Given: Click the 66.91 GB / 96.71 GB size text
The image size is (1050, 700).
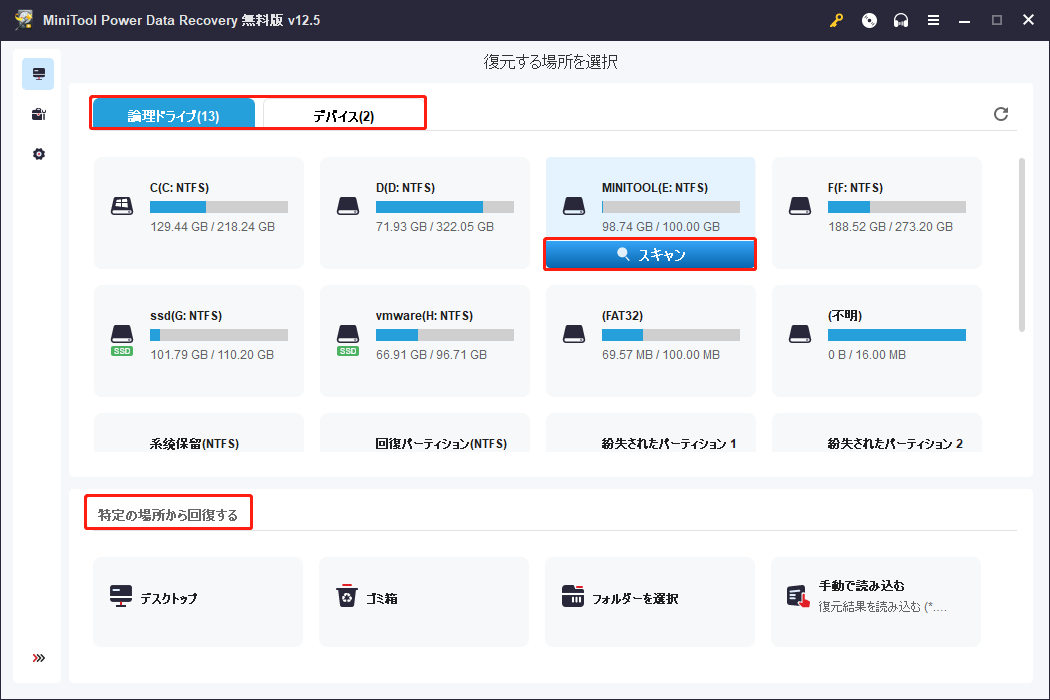Looking at the screenshot, I should click(431, 354).
